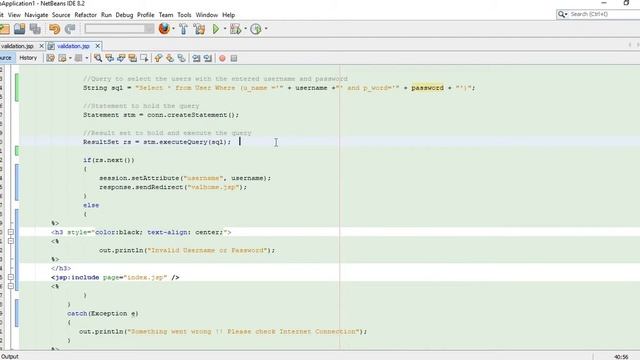Viewport: 640px width, 360px height.
Task: Open the Debug menu
Action: point(124,15)
